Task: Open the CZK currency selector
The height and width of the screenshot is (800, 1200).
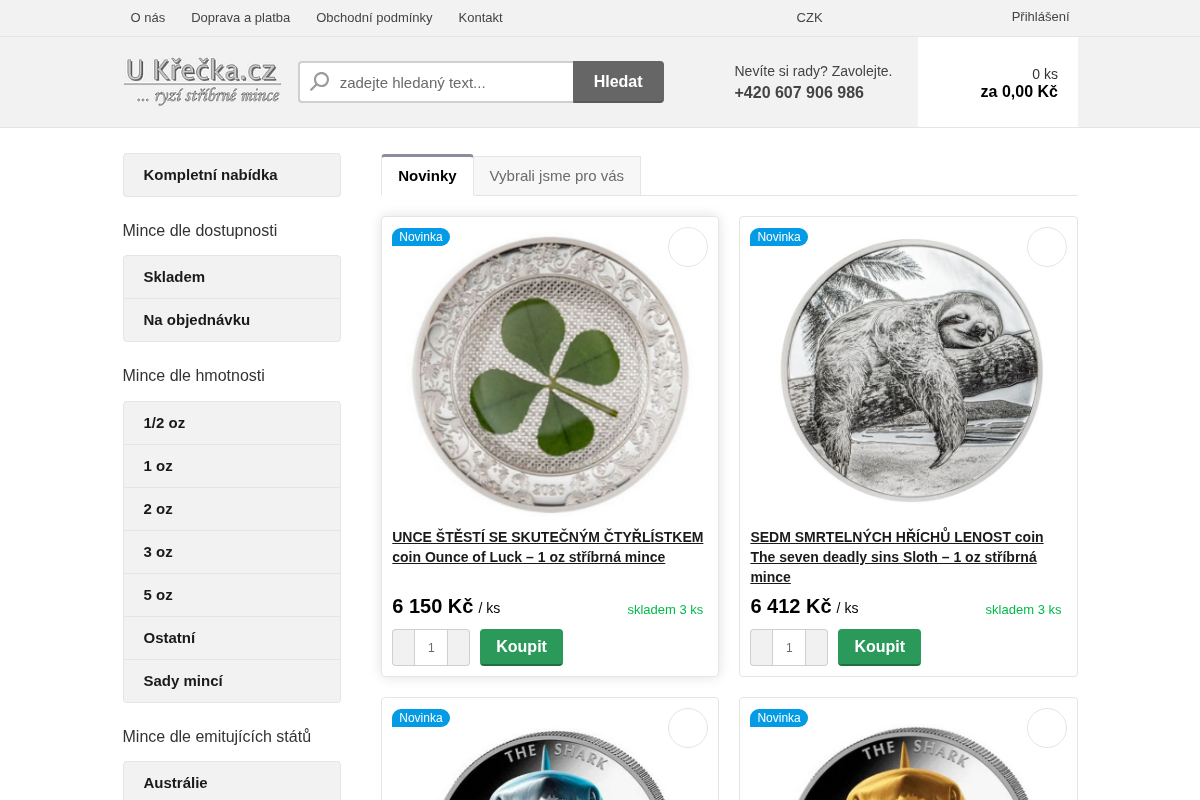Action: pos(810,18)
